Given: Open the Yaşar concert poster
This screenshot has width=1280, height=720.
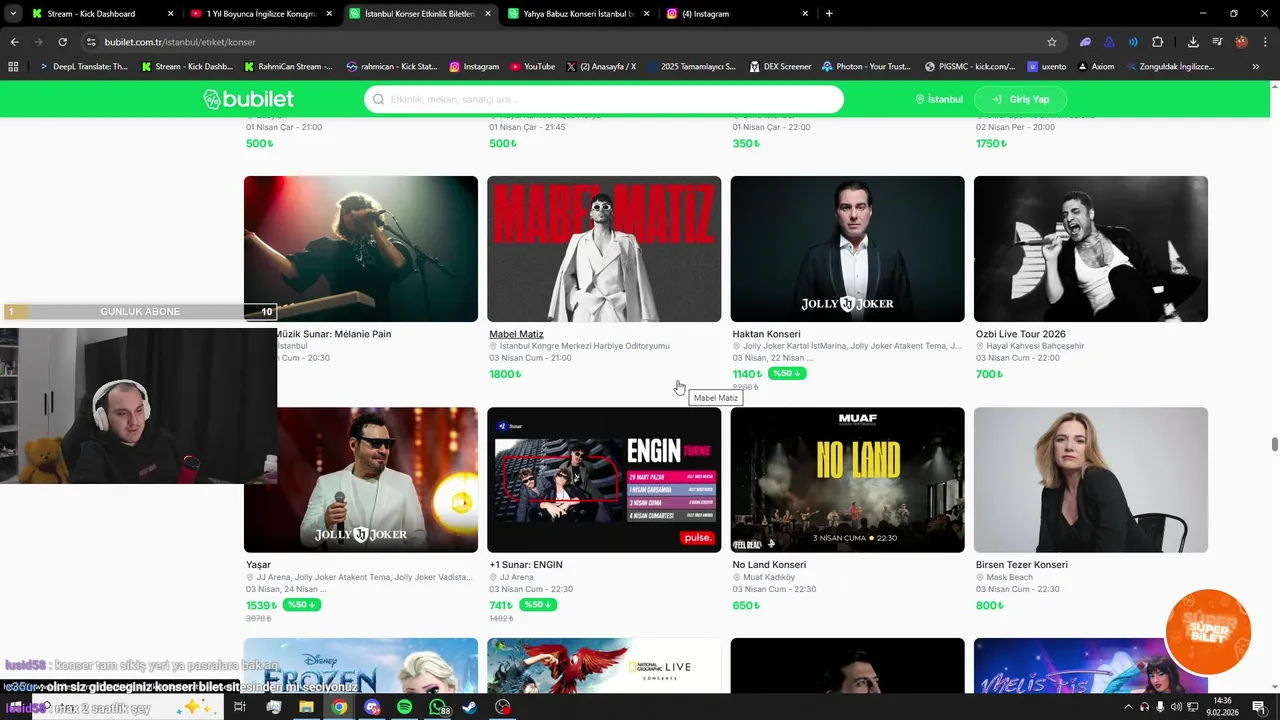Looking at the screenshot, I should (361, 480).
